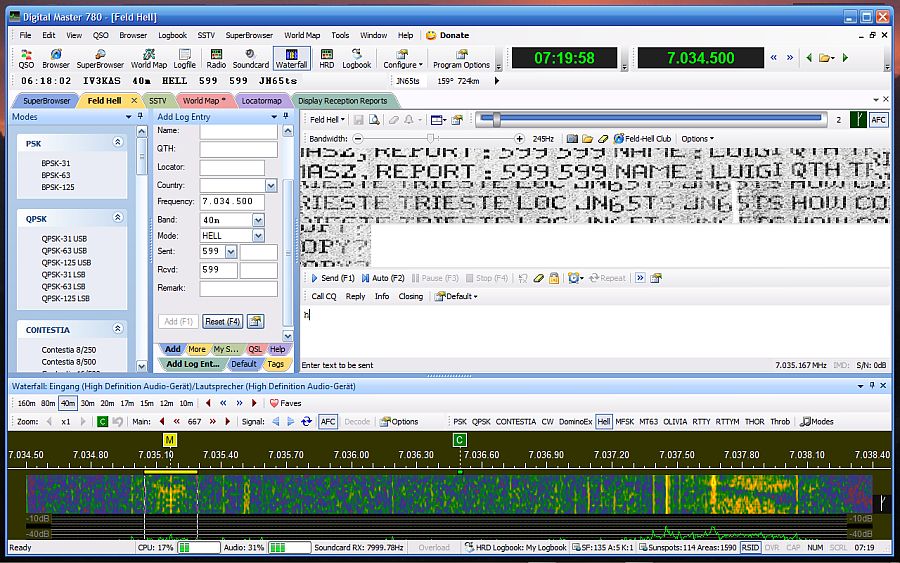Adjust the Bandwidth slider
The image size is (900, 563).
point(431,138)
